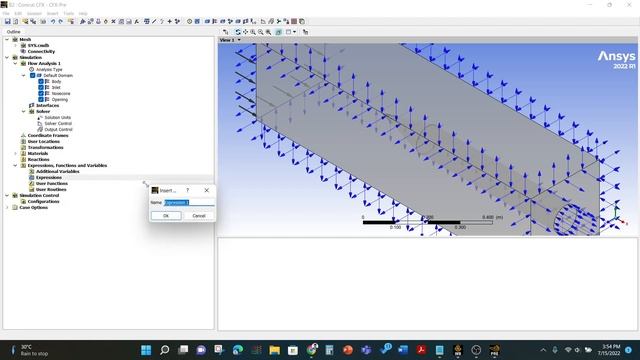Collapse the Mesh tree node
The width and height of the screenshot is (640, 360).
tap(7, 40)
